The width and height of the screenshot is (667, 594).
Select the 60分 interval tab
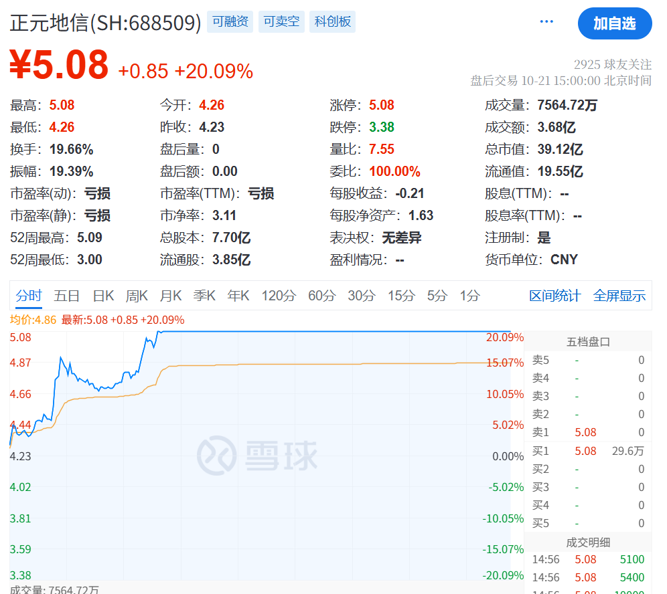322,295
